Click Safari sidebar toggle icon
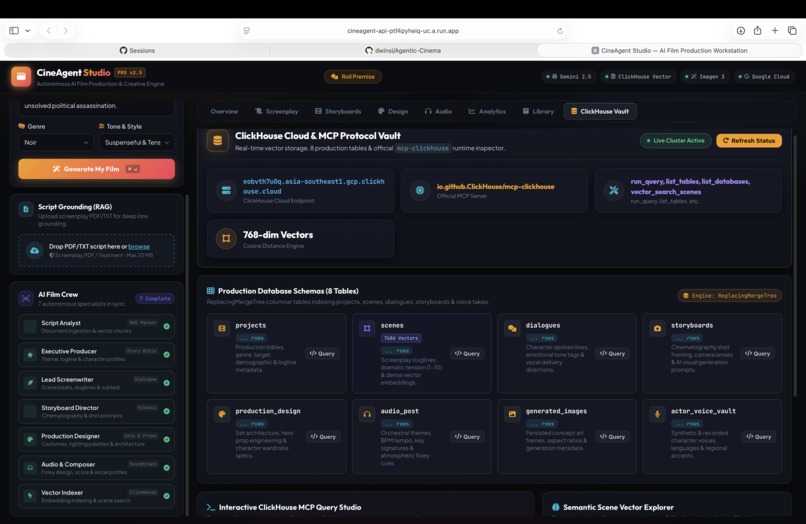The image size is (806, 524). [x=14, y=31]
